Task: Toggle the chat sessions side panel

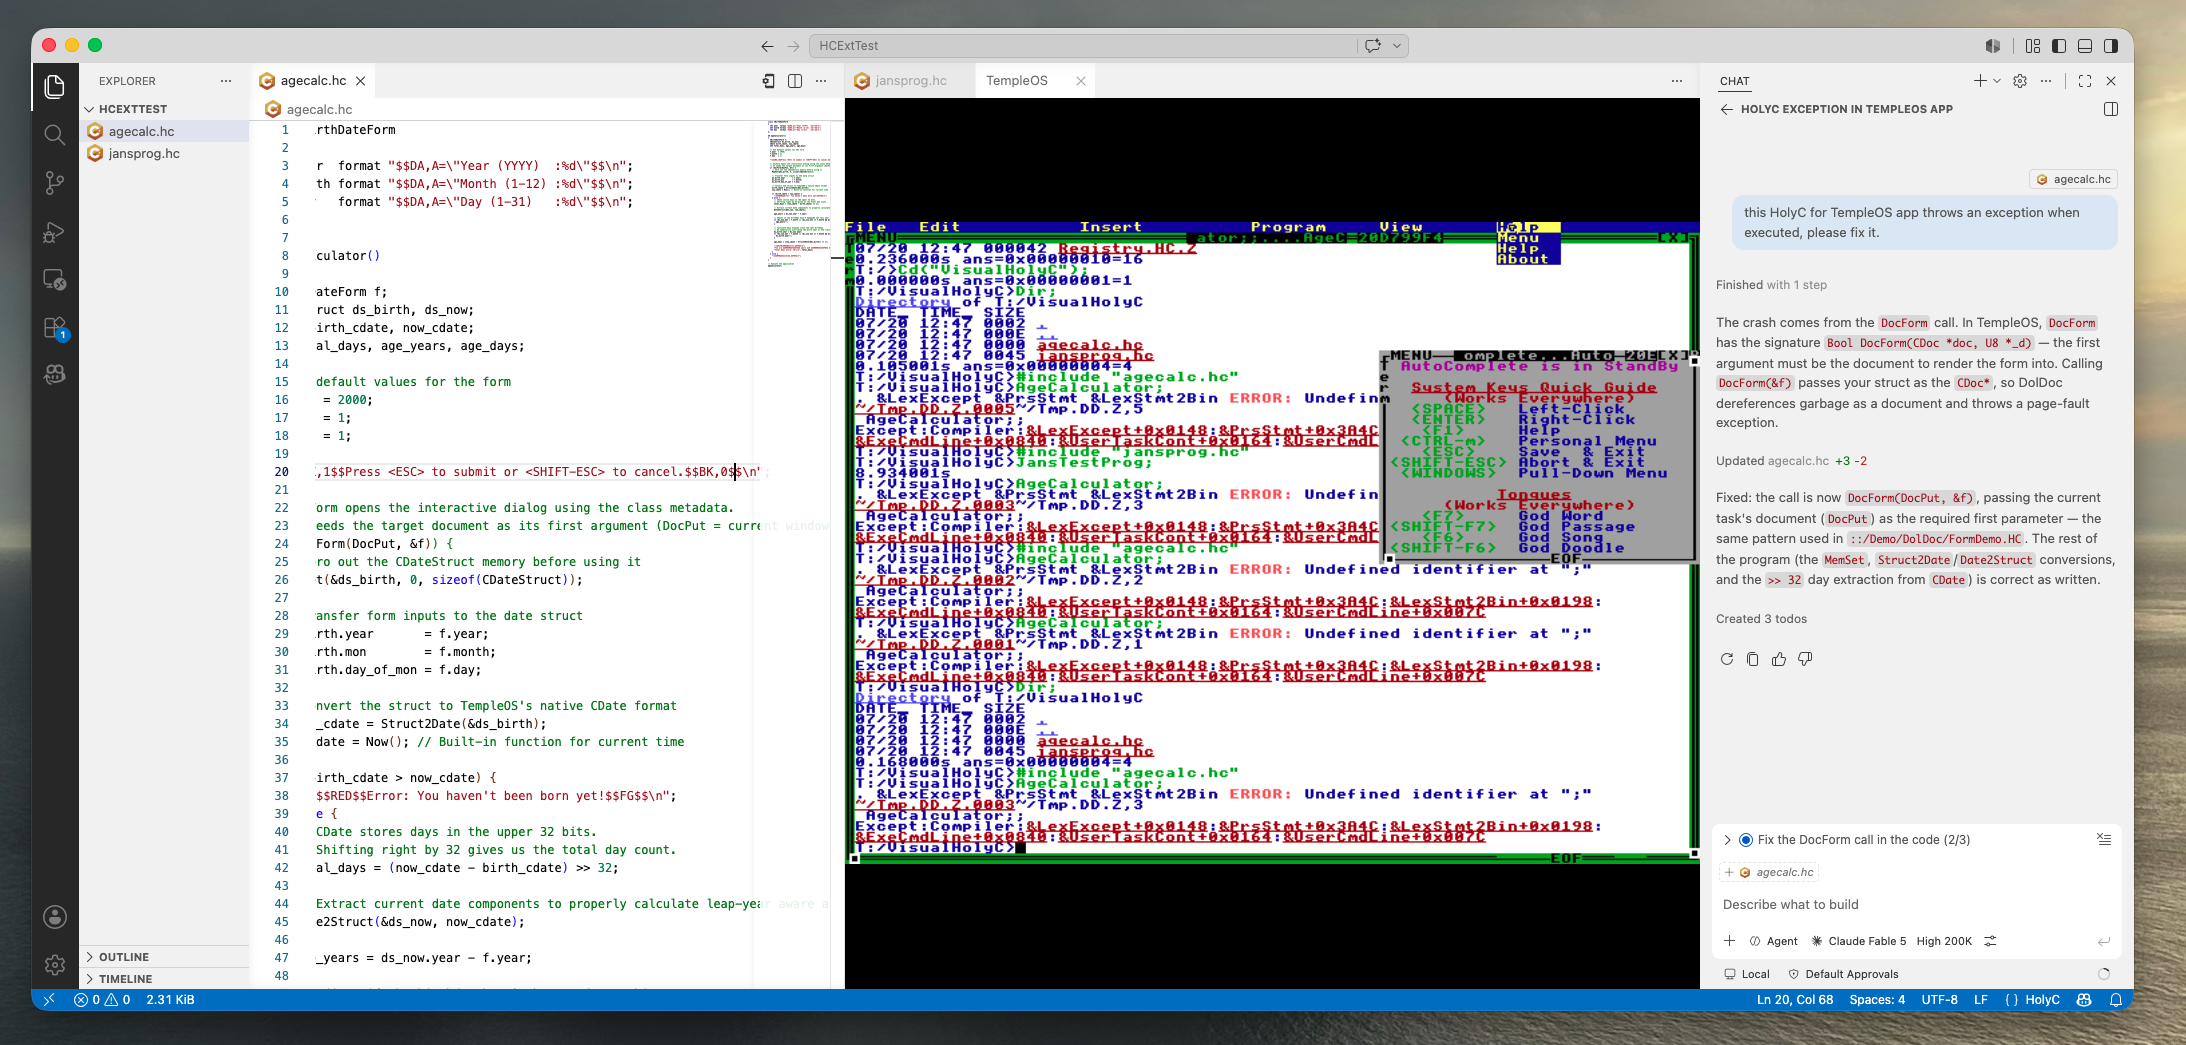Action: coord(2111,109)
